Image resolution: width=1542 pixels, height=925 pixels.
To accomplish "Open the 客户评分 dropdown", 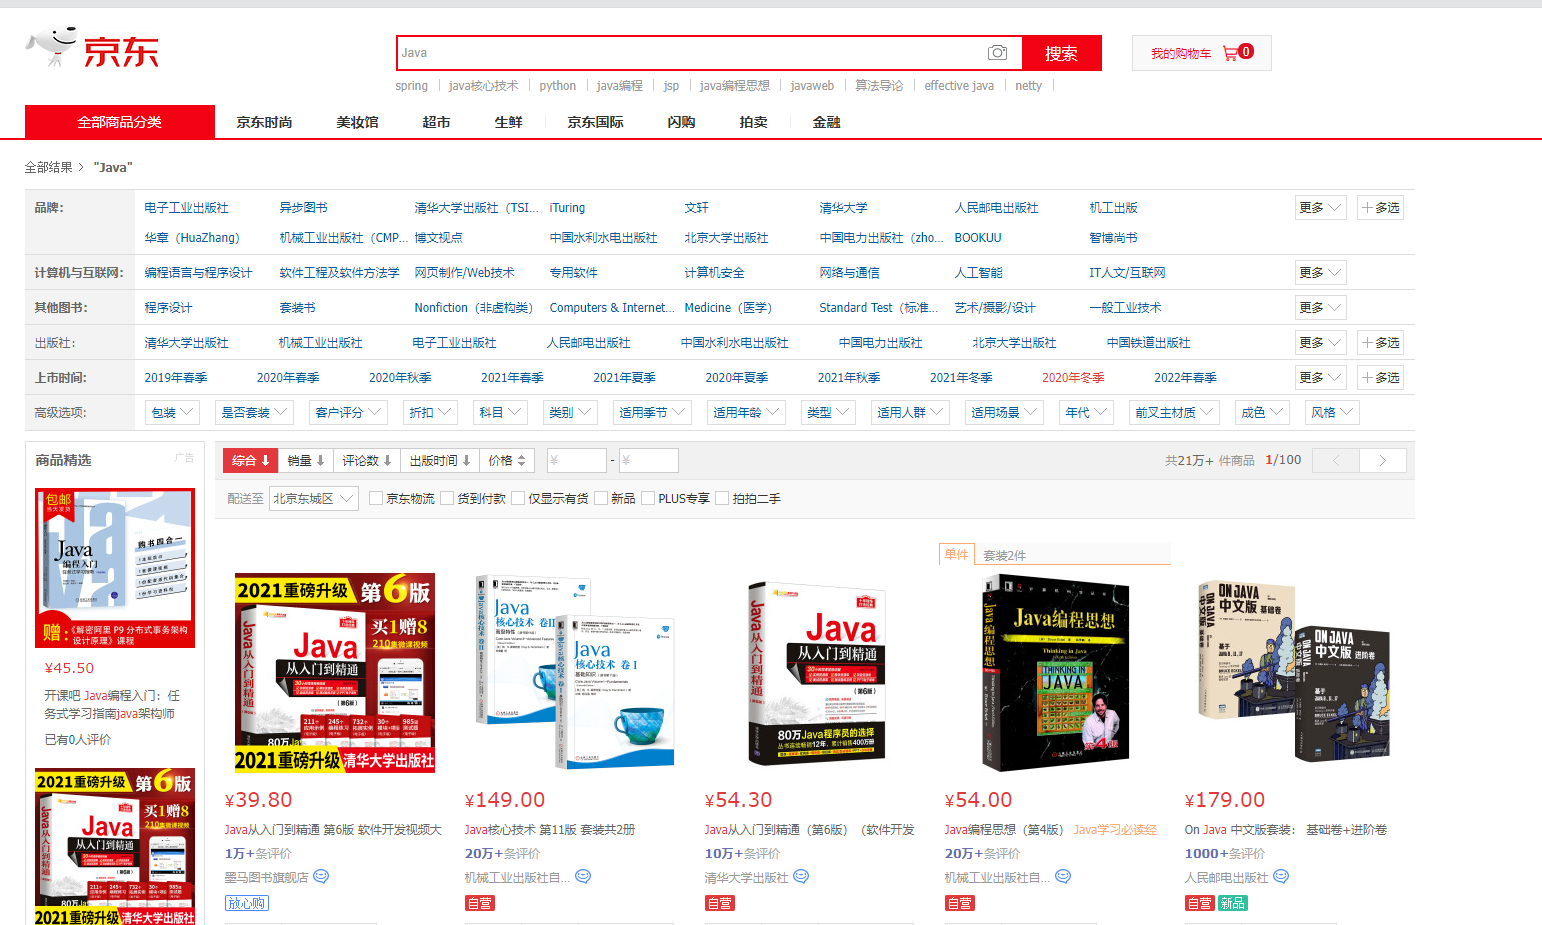I will (x=348, y=412).
